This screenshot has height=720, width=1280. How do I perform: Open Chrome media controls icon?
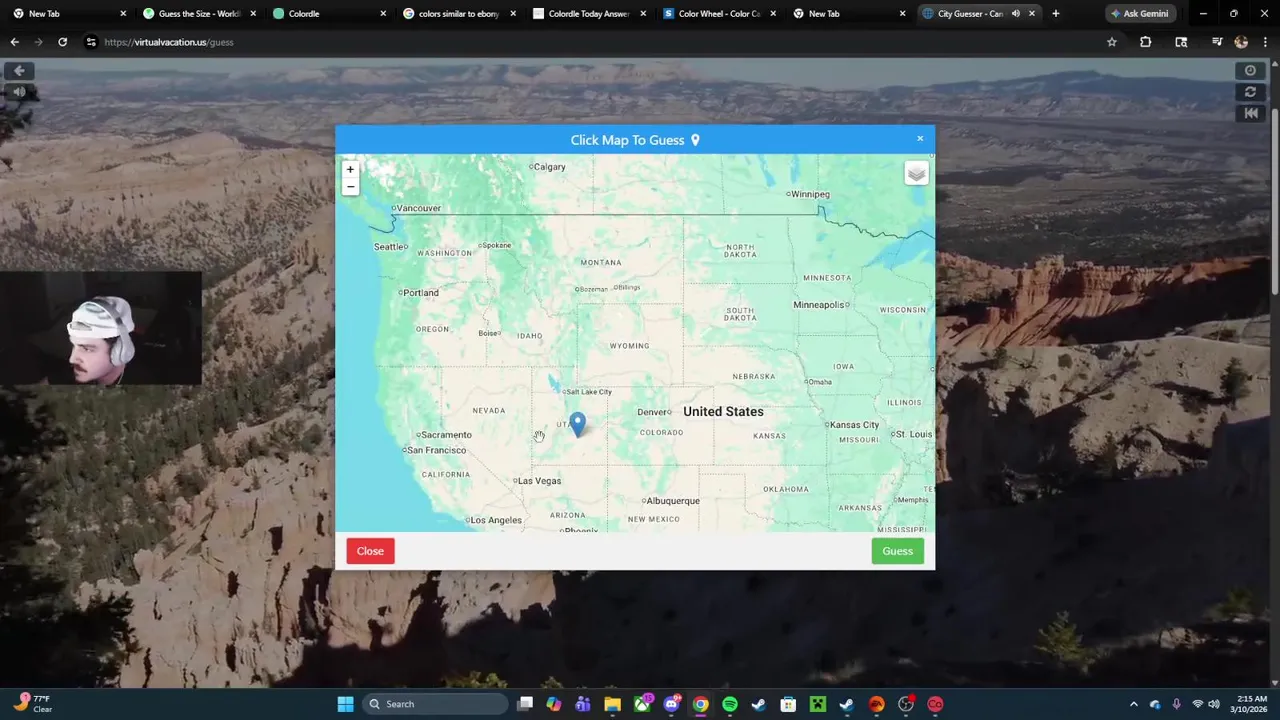pos(1216,42)
